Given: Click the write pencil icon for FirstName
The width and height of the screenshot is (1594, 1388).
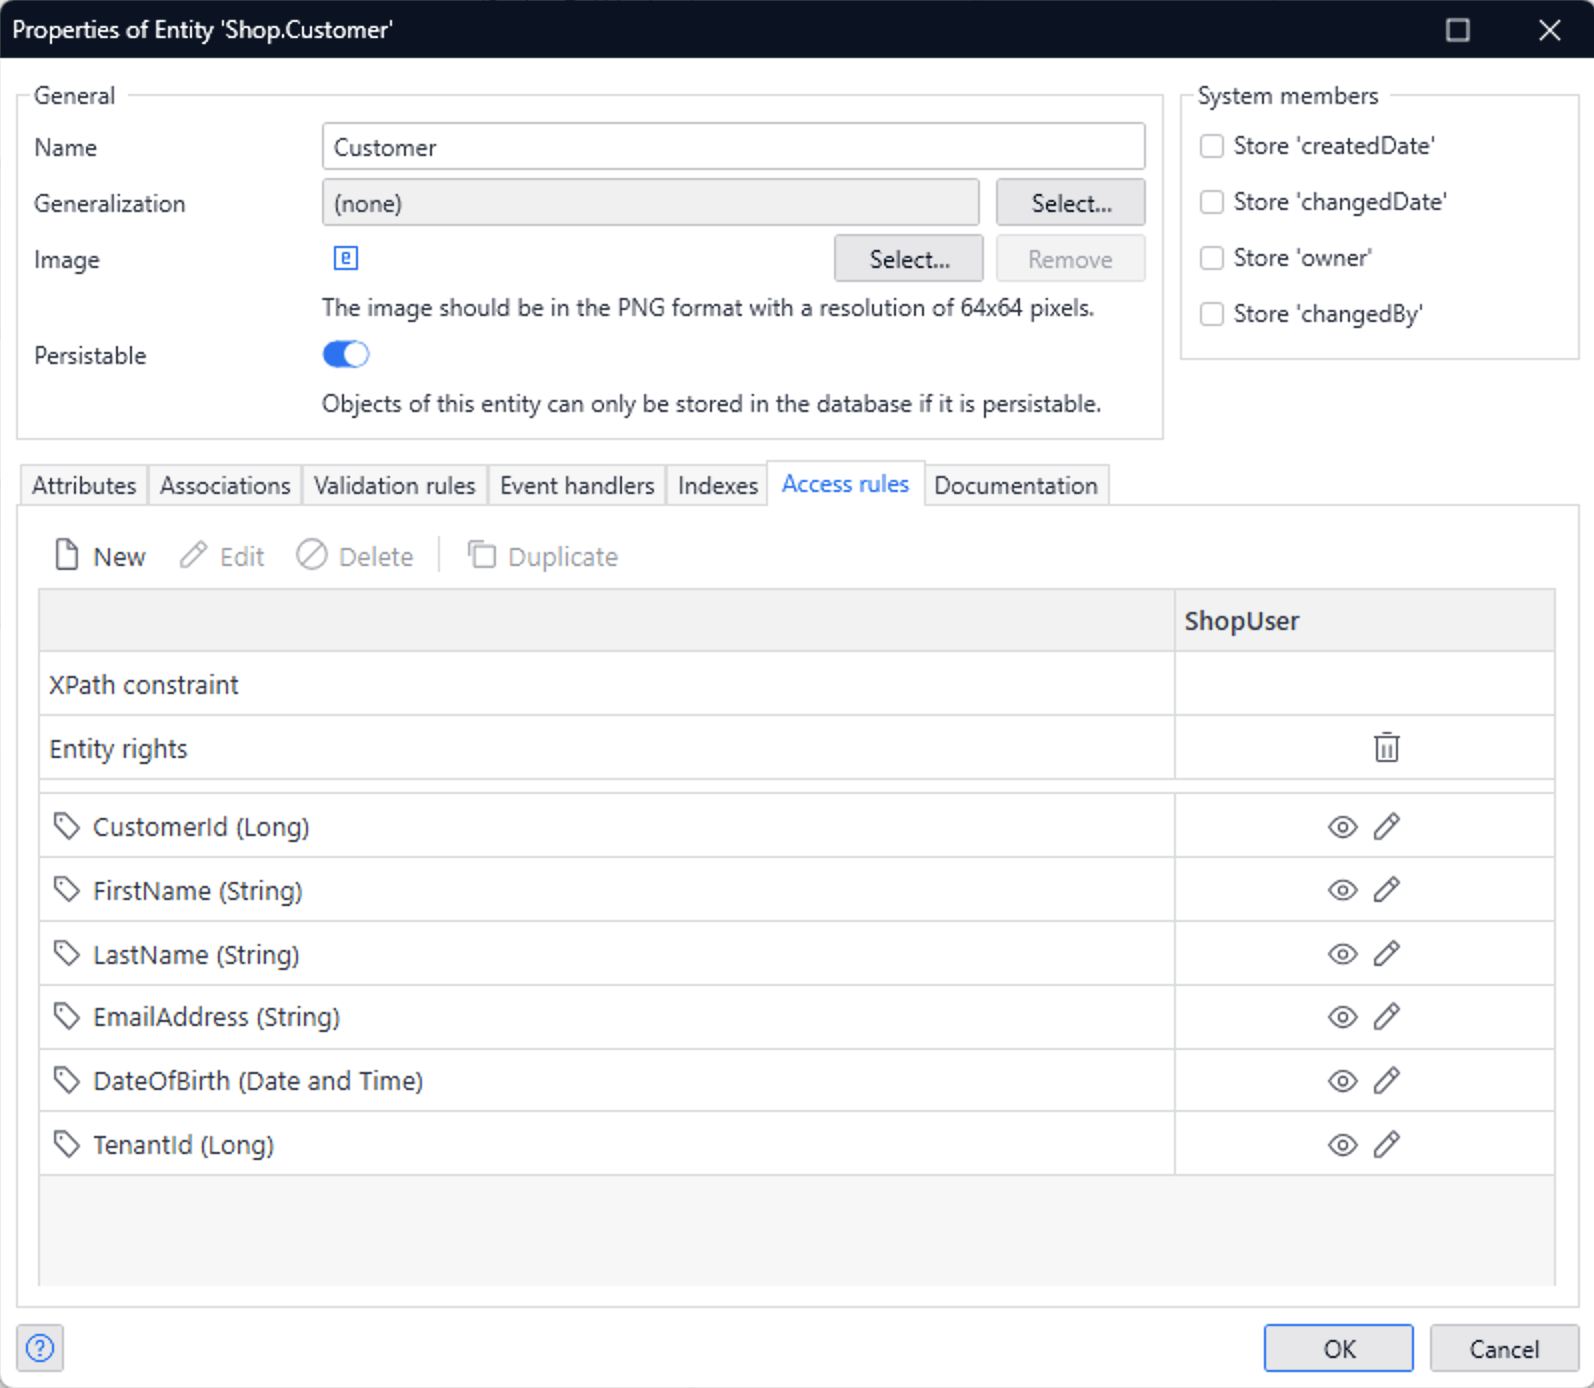Looking at the screenshot, I should click(1386, 890).
